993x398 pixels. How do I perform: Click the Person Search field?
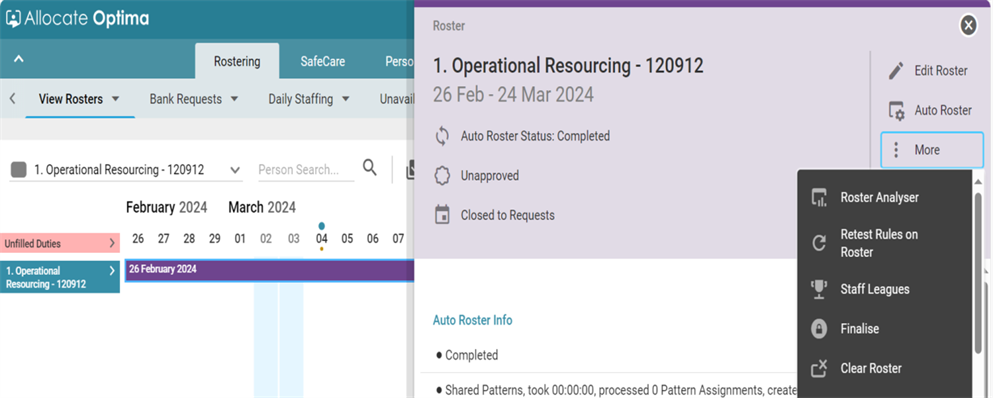305,170
